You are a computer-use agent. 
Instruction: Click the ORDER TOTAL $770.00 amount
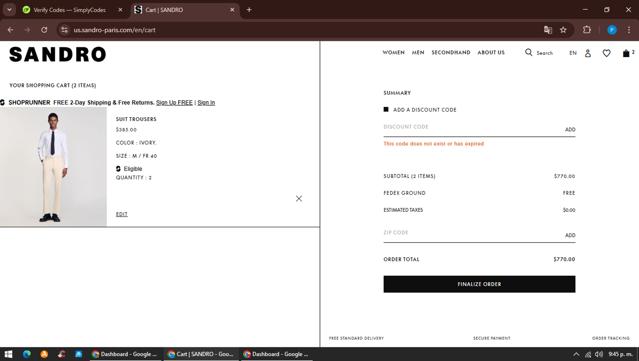coord(564,259)
